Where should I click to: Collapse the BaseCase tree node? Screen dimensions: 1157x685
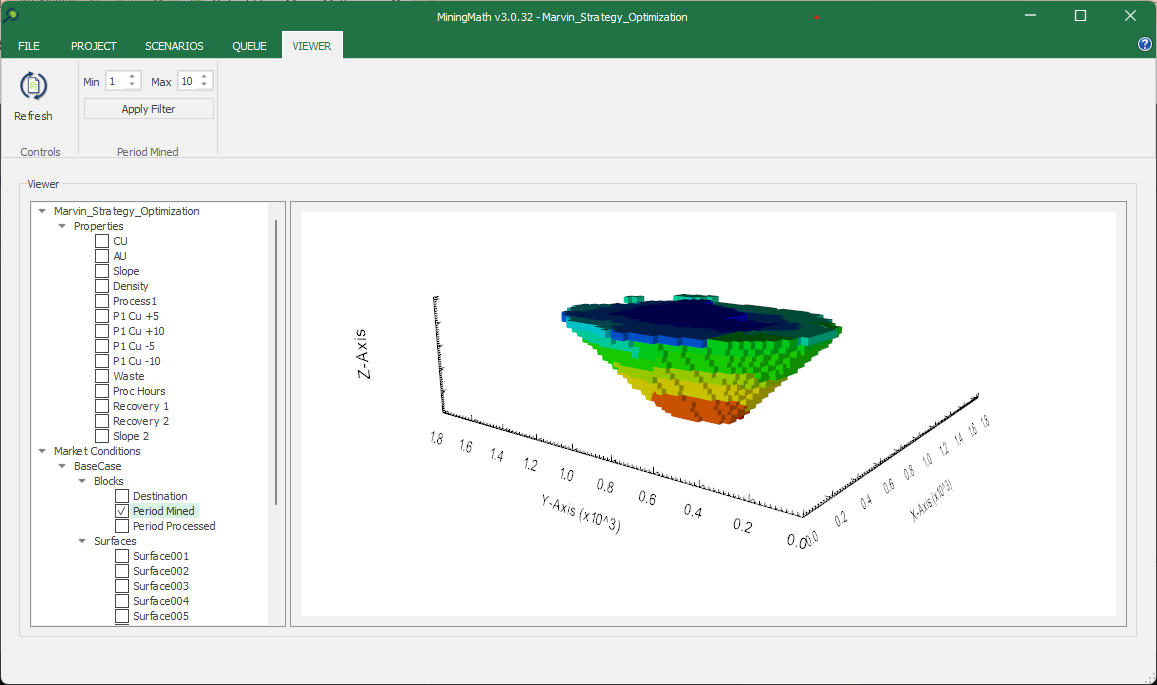[x=62, y=466]
